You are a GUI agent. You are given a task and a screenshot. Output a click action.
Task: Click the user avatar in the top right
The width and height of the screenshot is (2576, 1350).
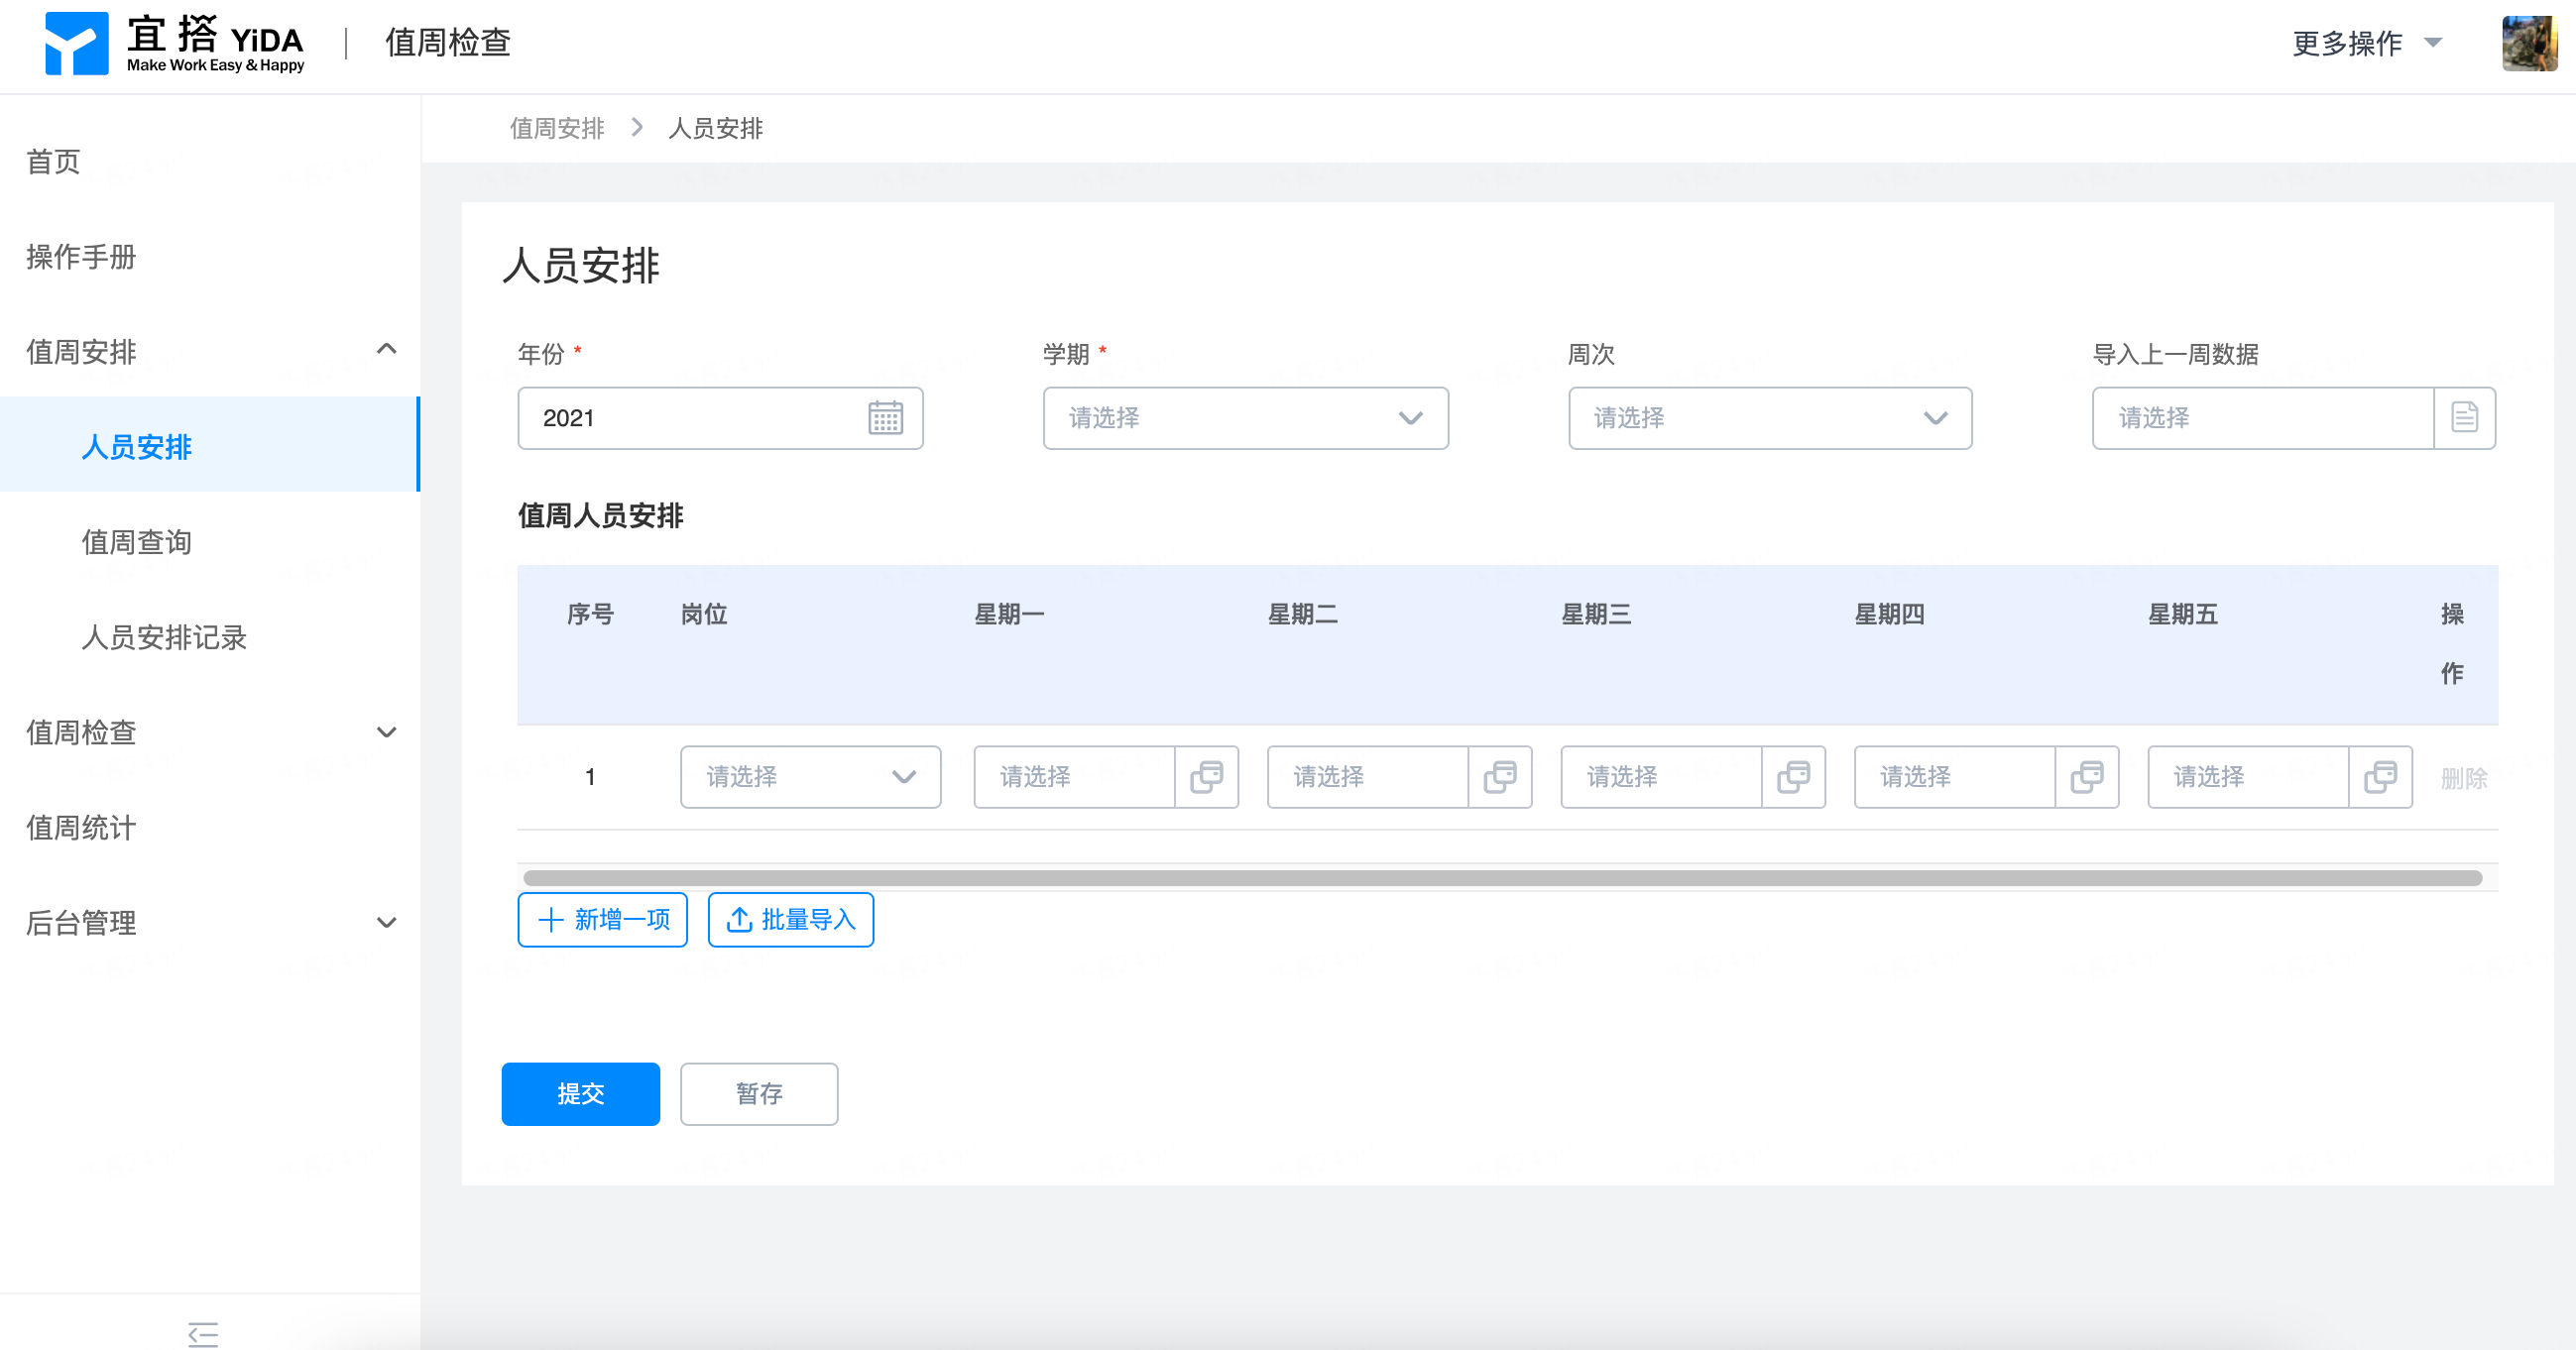(2528, 43)
